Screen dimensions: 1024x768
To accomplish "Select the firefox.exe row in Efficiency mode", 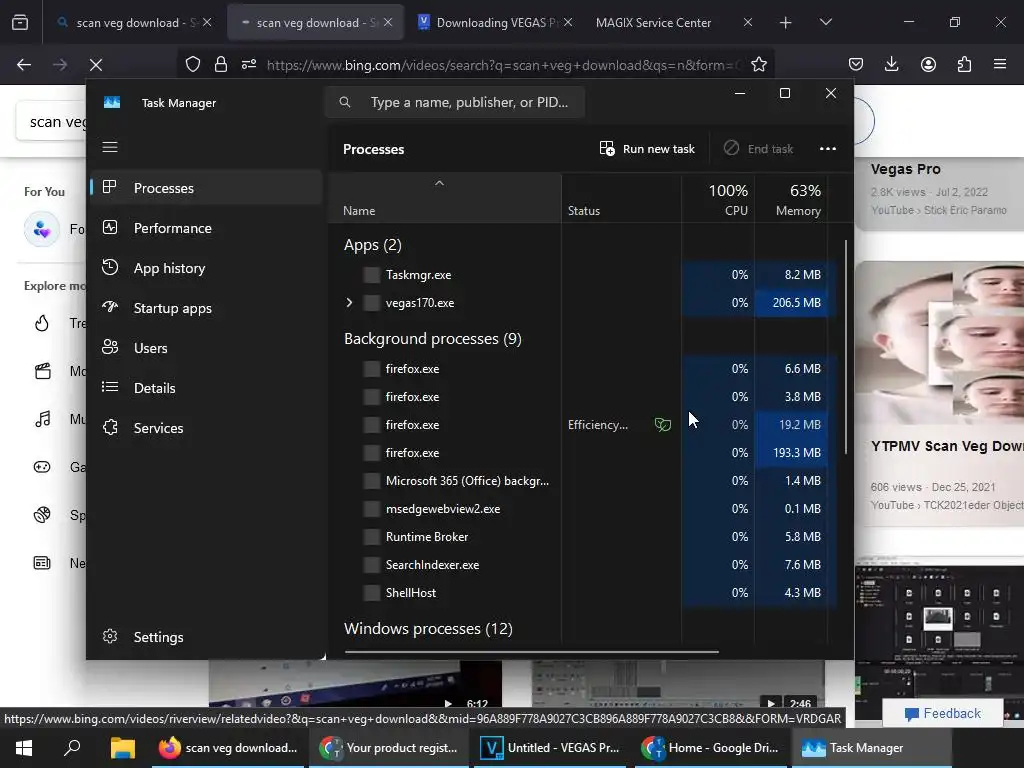I will pyautogui.click(x=583, y=425).
